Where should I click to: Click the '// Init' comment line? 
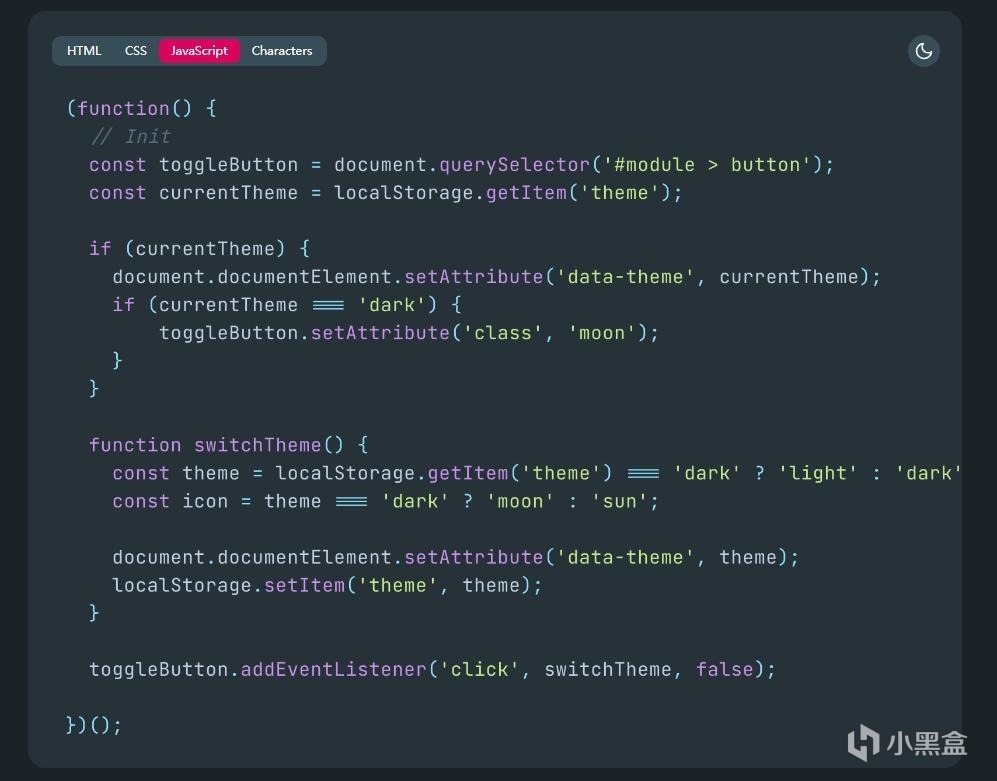pyautogui.click(x=130, y=136)
